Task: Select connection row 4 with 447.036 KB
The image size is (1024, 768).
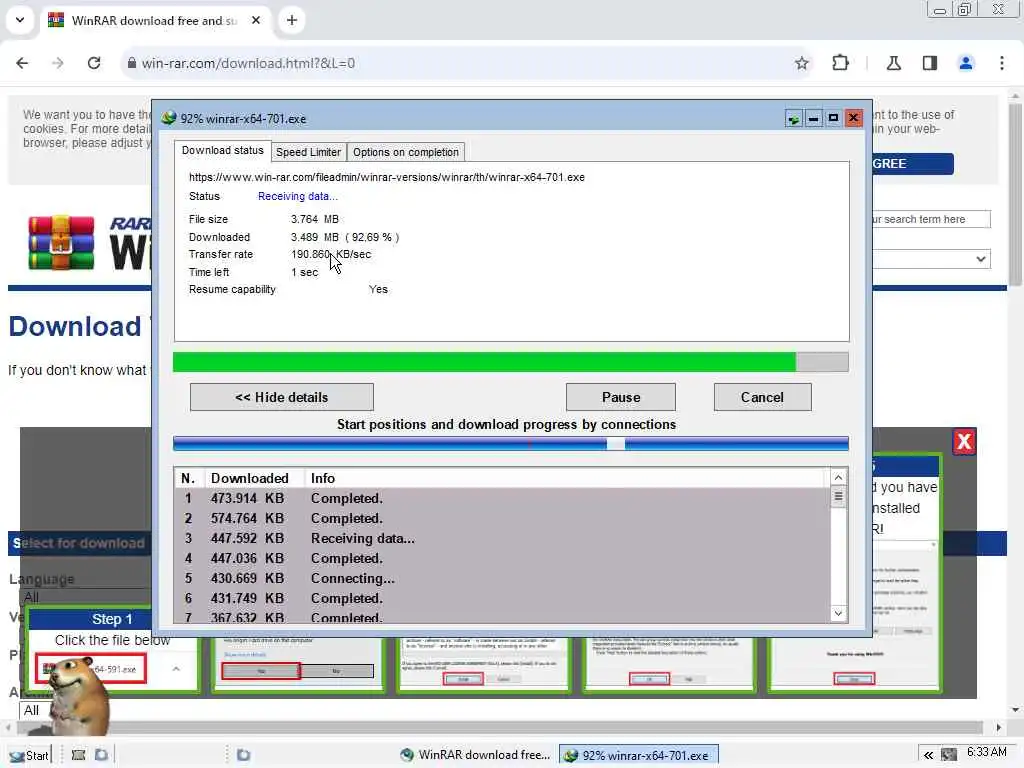Action: [502, 558]
